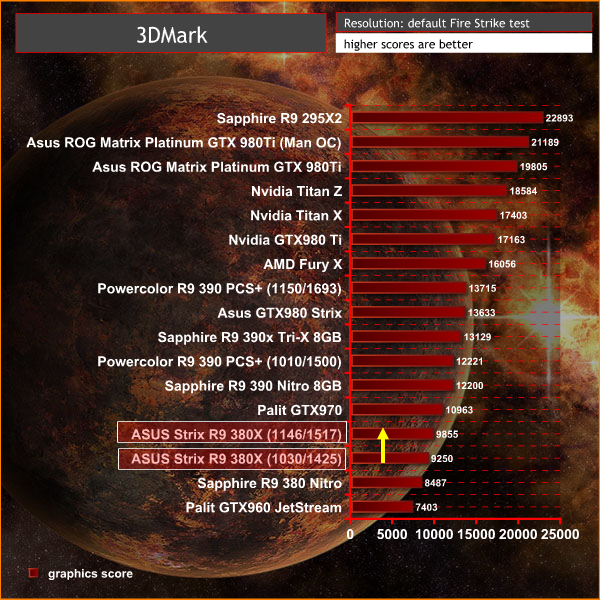Select the Palit GTX960 JetStream label
Image resolution: width=600 pixels, height=600 pixels.
264,508
